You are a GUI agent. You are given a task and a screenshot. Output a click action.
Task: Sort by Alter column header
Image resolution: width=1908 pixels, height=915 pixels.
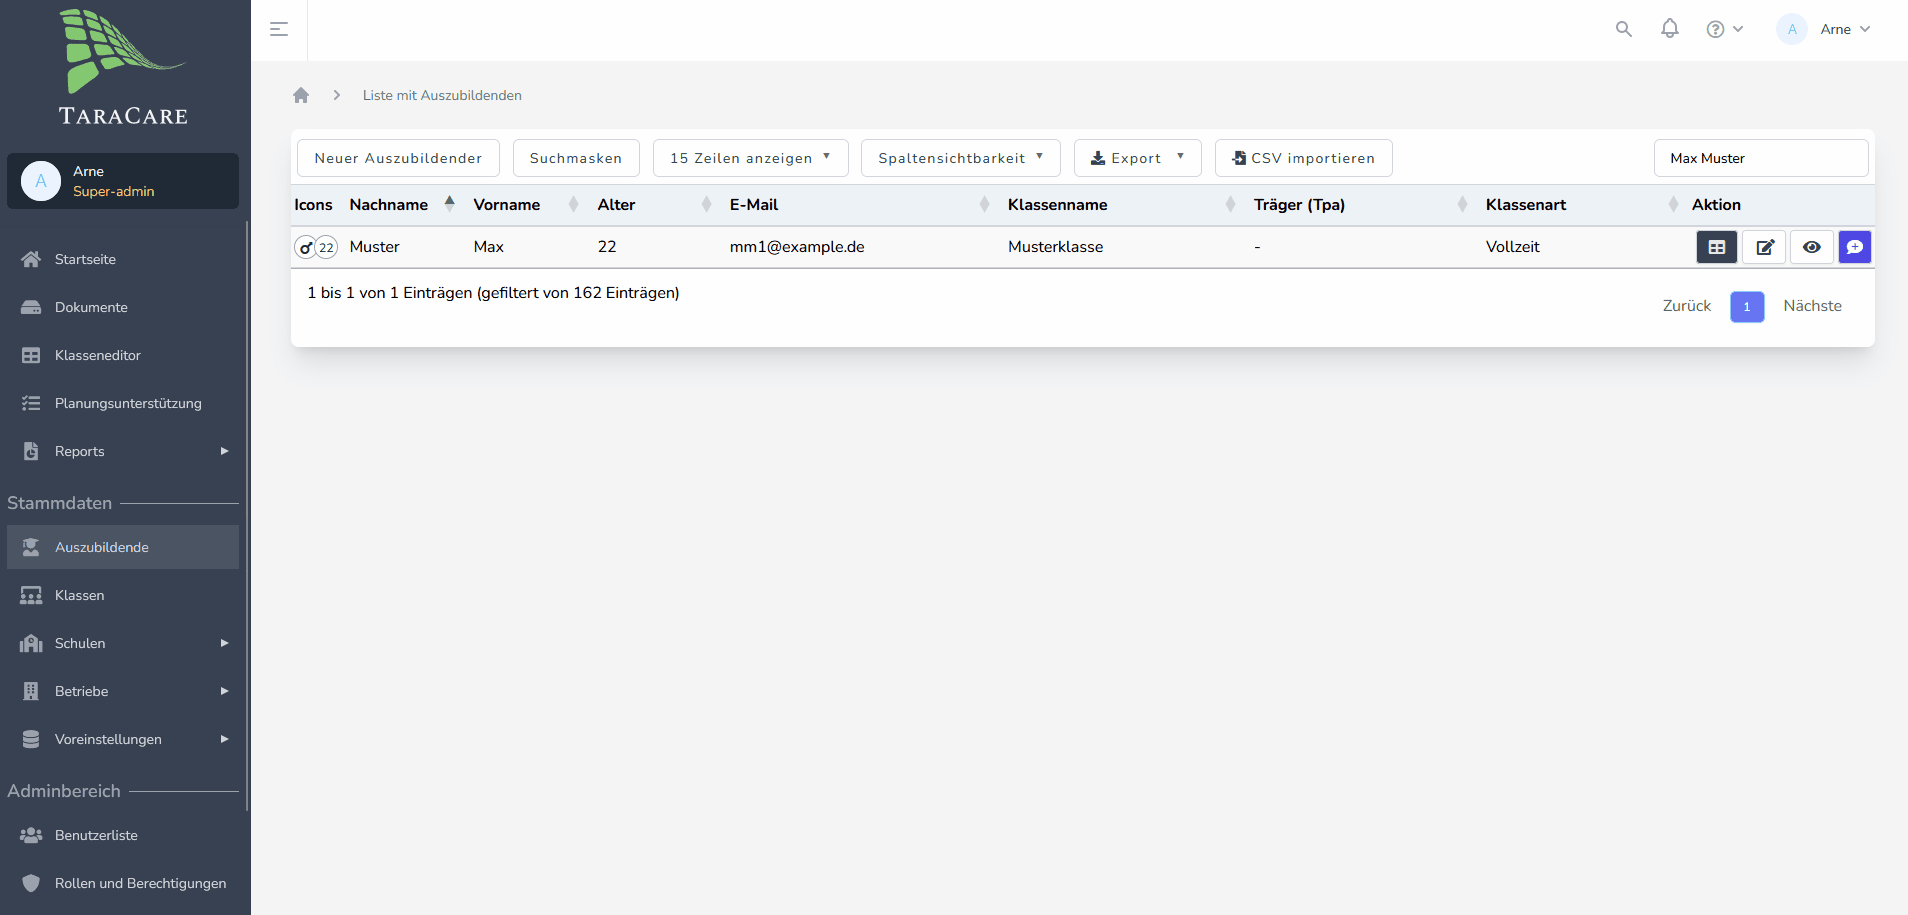[655, 204]
